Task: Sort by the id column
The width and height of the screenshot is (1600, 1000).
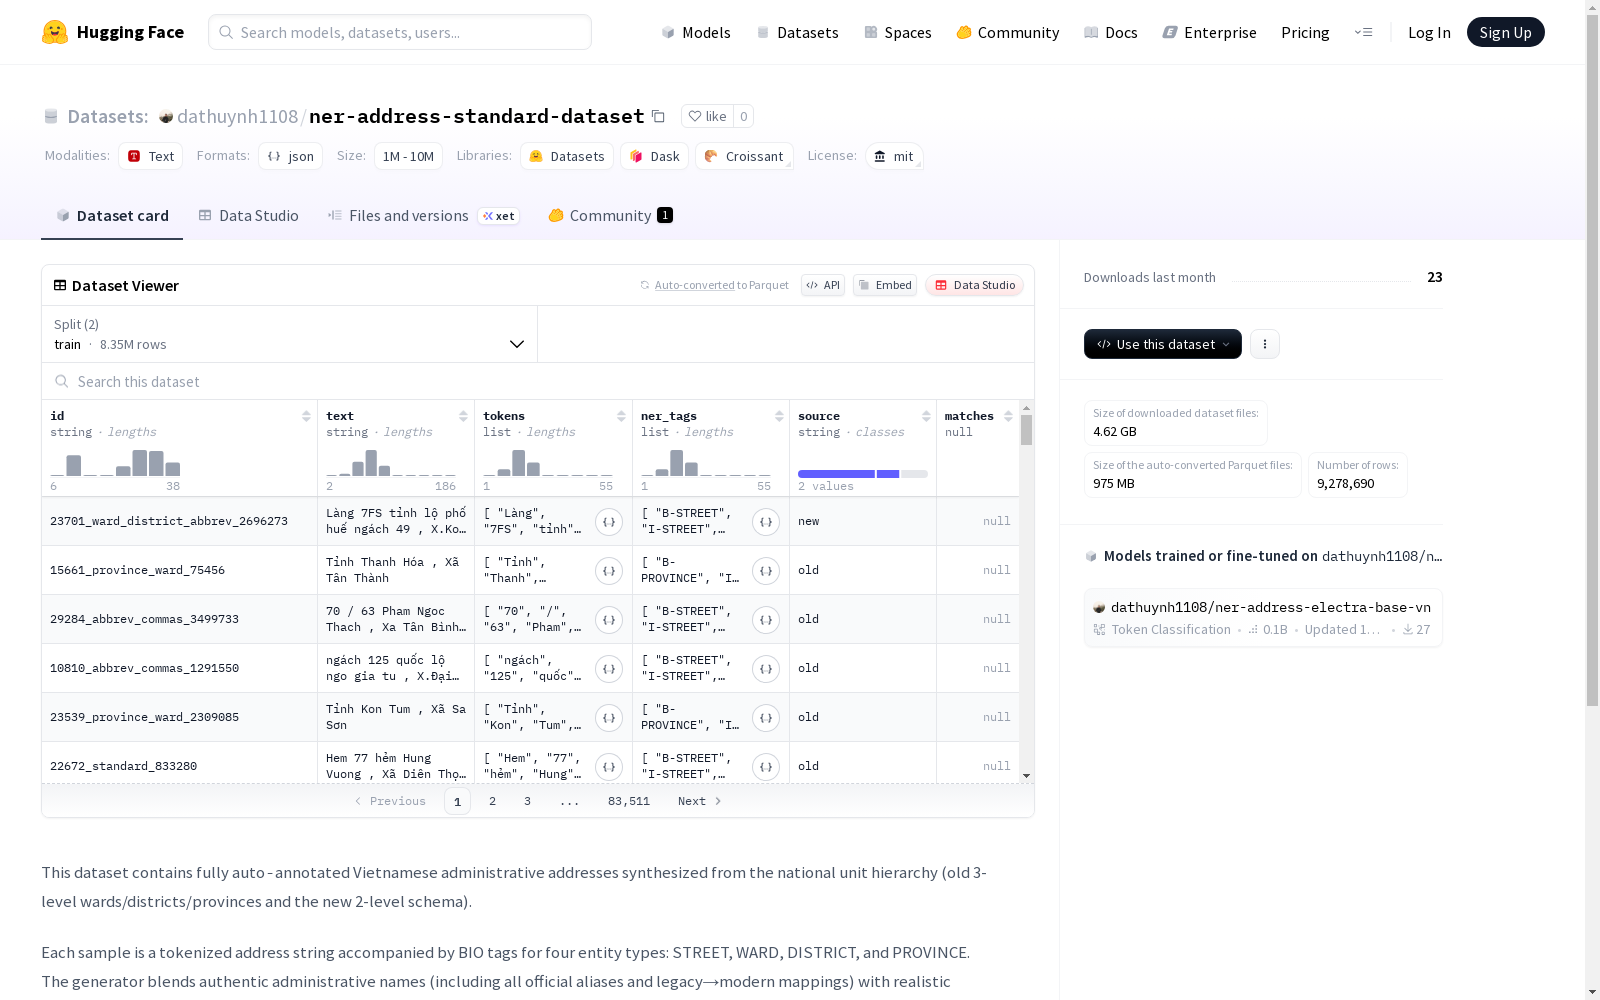Action: point(306,416)
